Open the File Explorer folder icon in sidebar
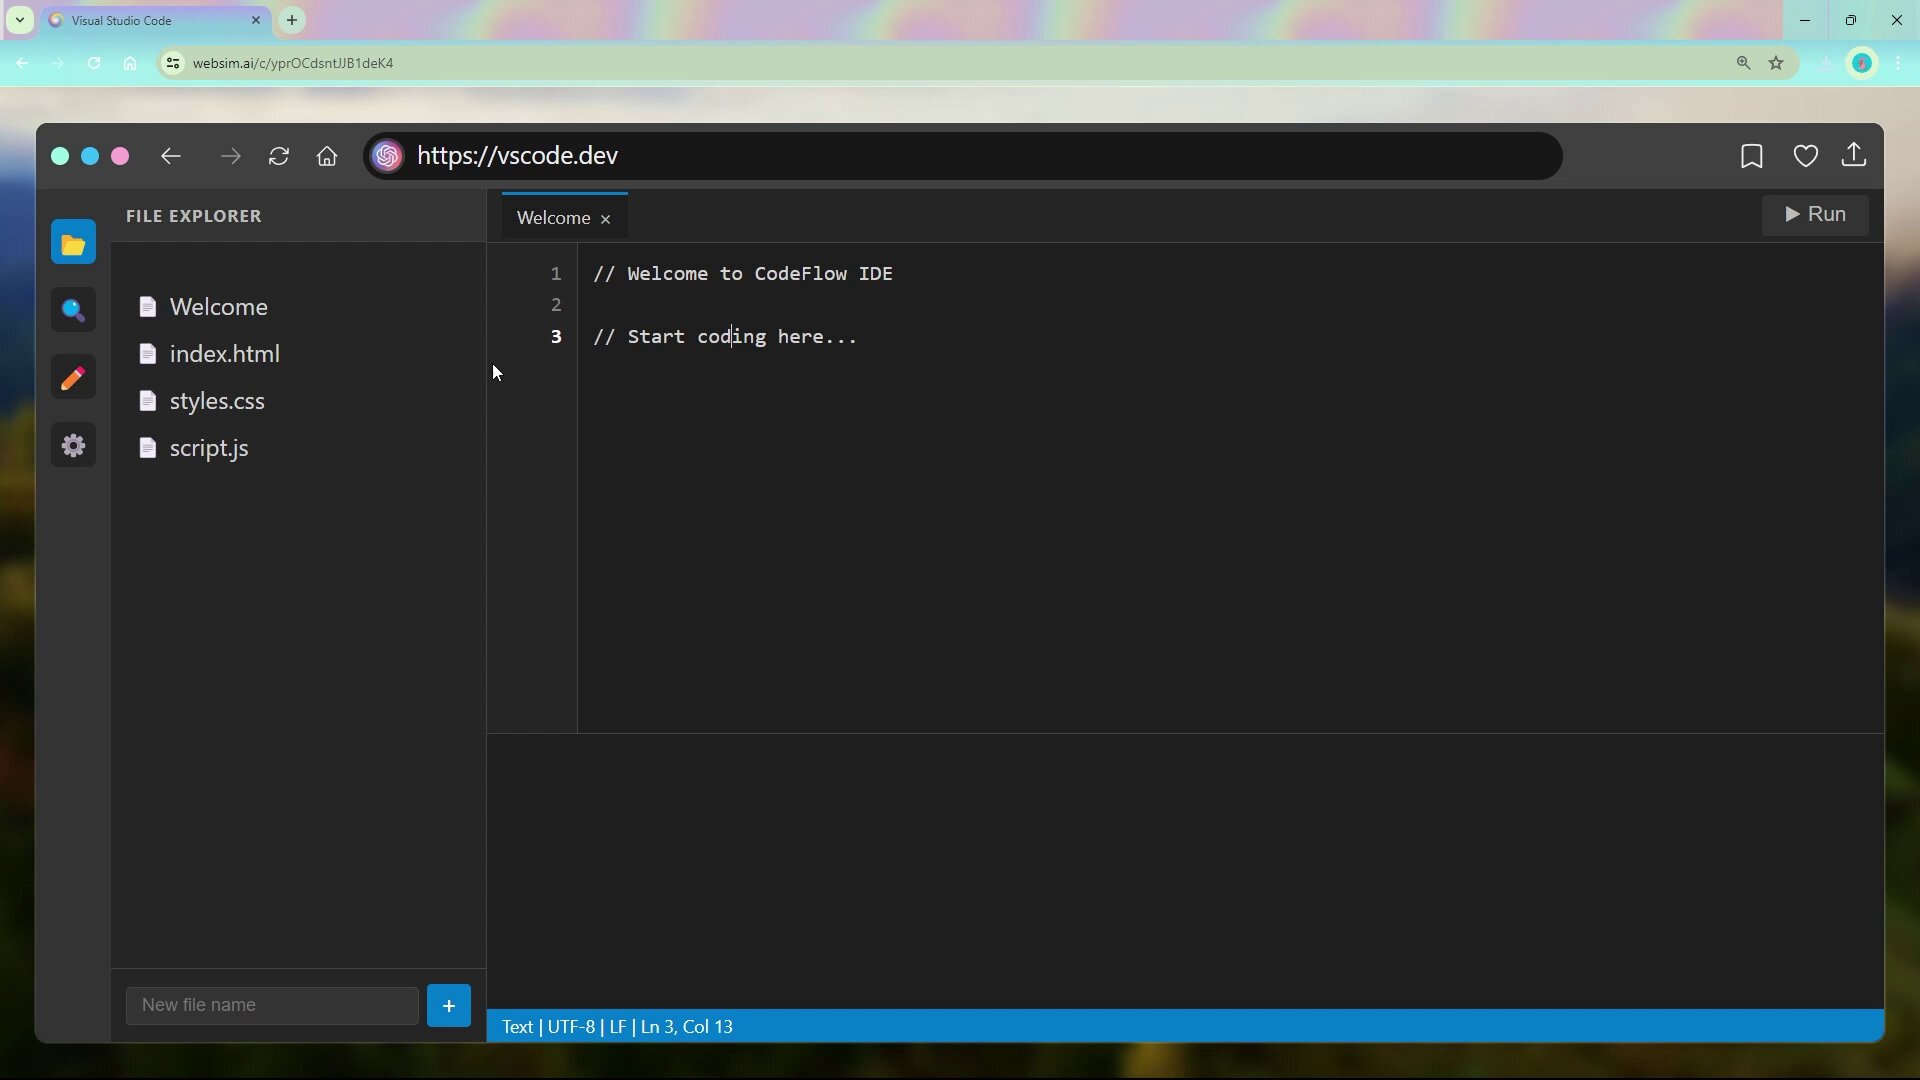1920x1080 pixels. pyautogui.click(x=73, y=242)
